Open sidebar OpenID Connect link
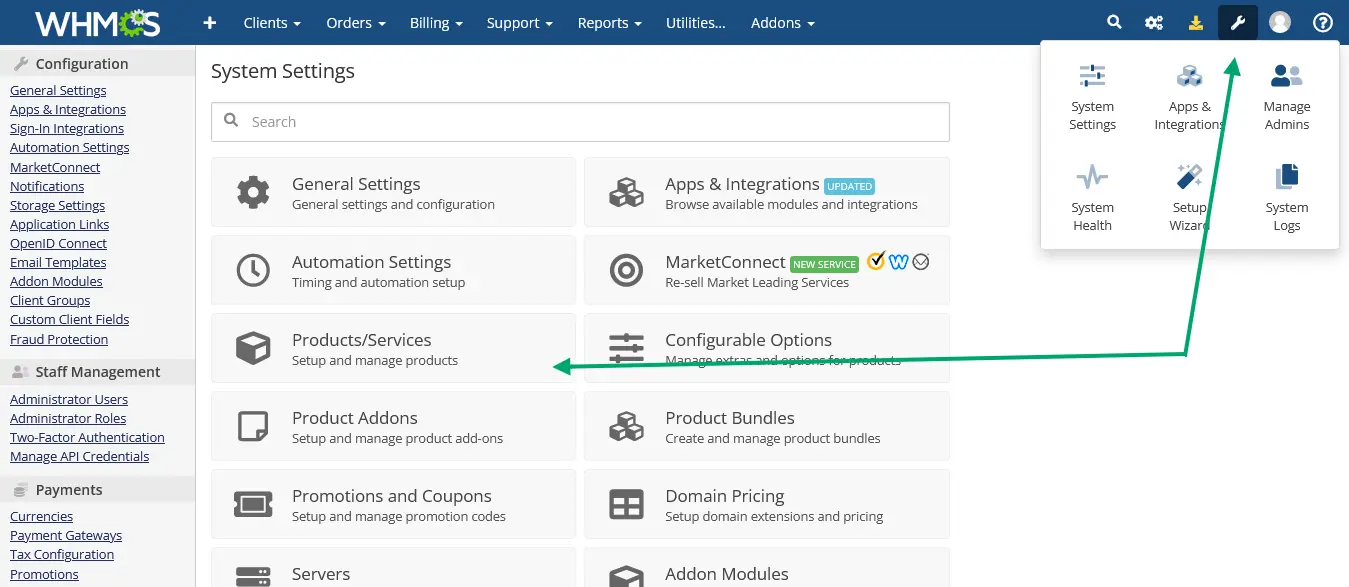The image size is (1349, 587). coord(58,244)
